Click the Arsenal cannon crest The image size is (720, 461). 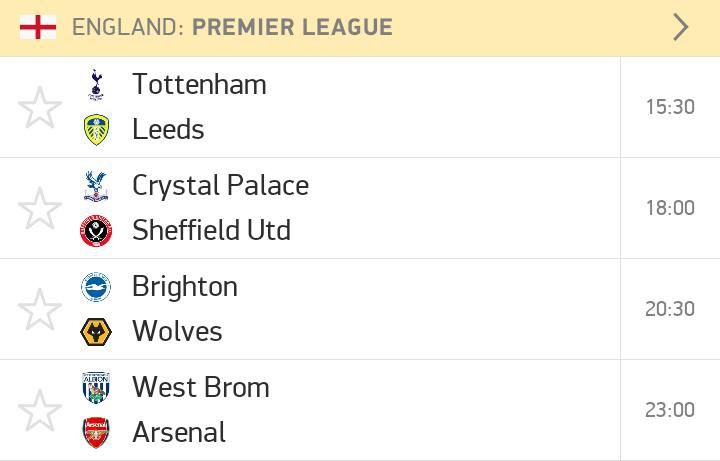(x=96, y=433)
